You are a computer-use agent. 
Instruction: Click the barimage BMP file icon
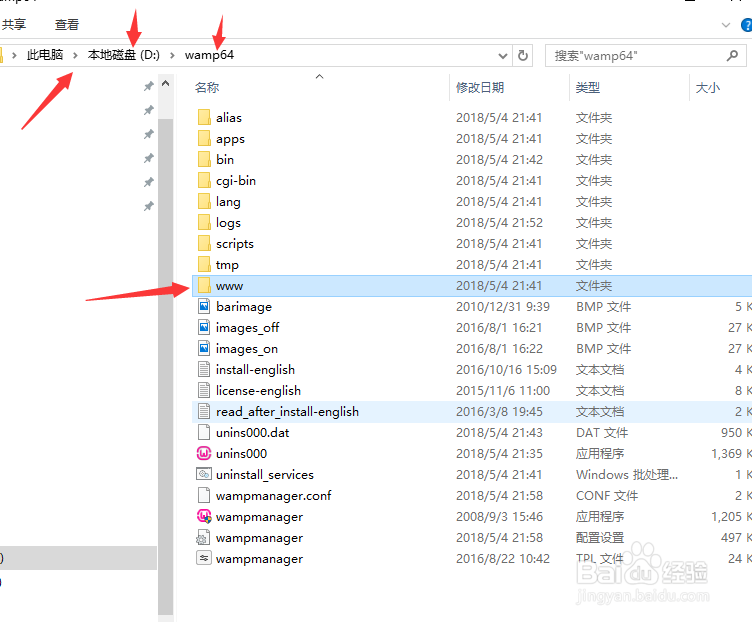pyautogui.click(x=204, y=306)
